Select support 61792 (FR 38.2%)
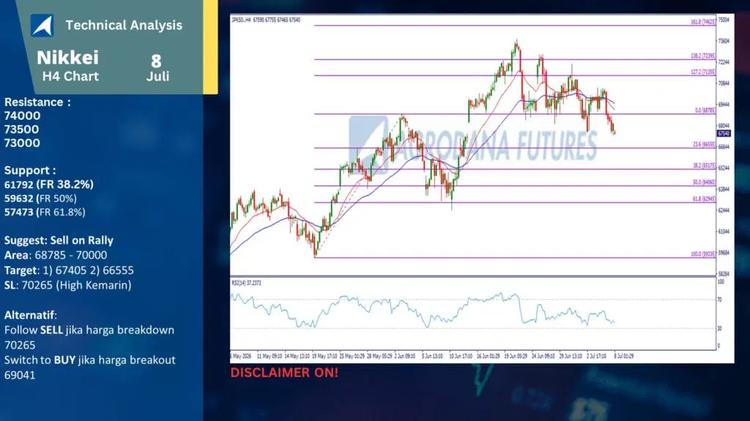Screen dimensions: 750x421 (49, 185)
